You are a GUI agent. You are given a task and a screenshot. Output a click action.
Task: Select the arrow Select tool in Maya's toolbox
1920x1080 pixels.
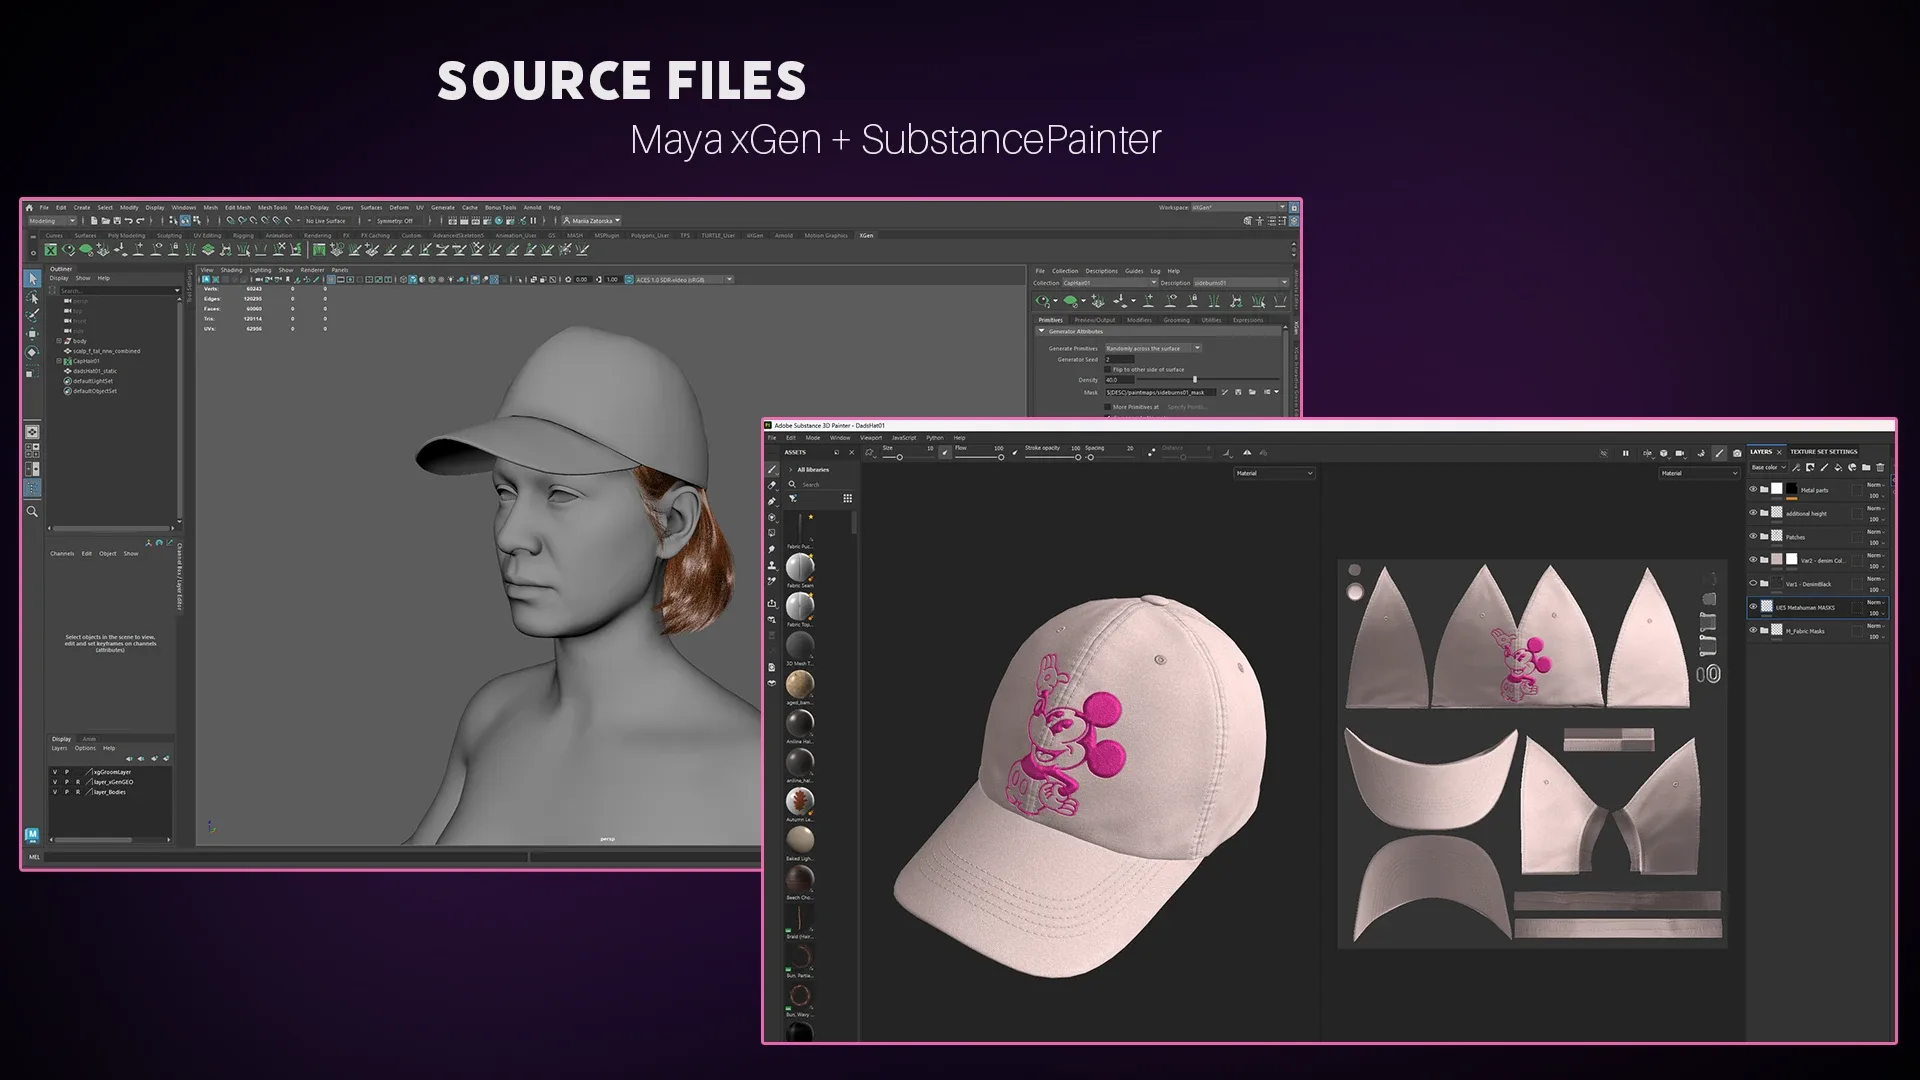[33, 280]
